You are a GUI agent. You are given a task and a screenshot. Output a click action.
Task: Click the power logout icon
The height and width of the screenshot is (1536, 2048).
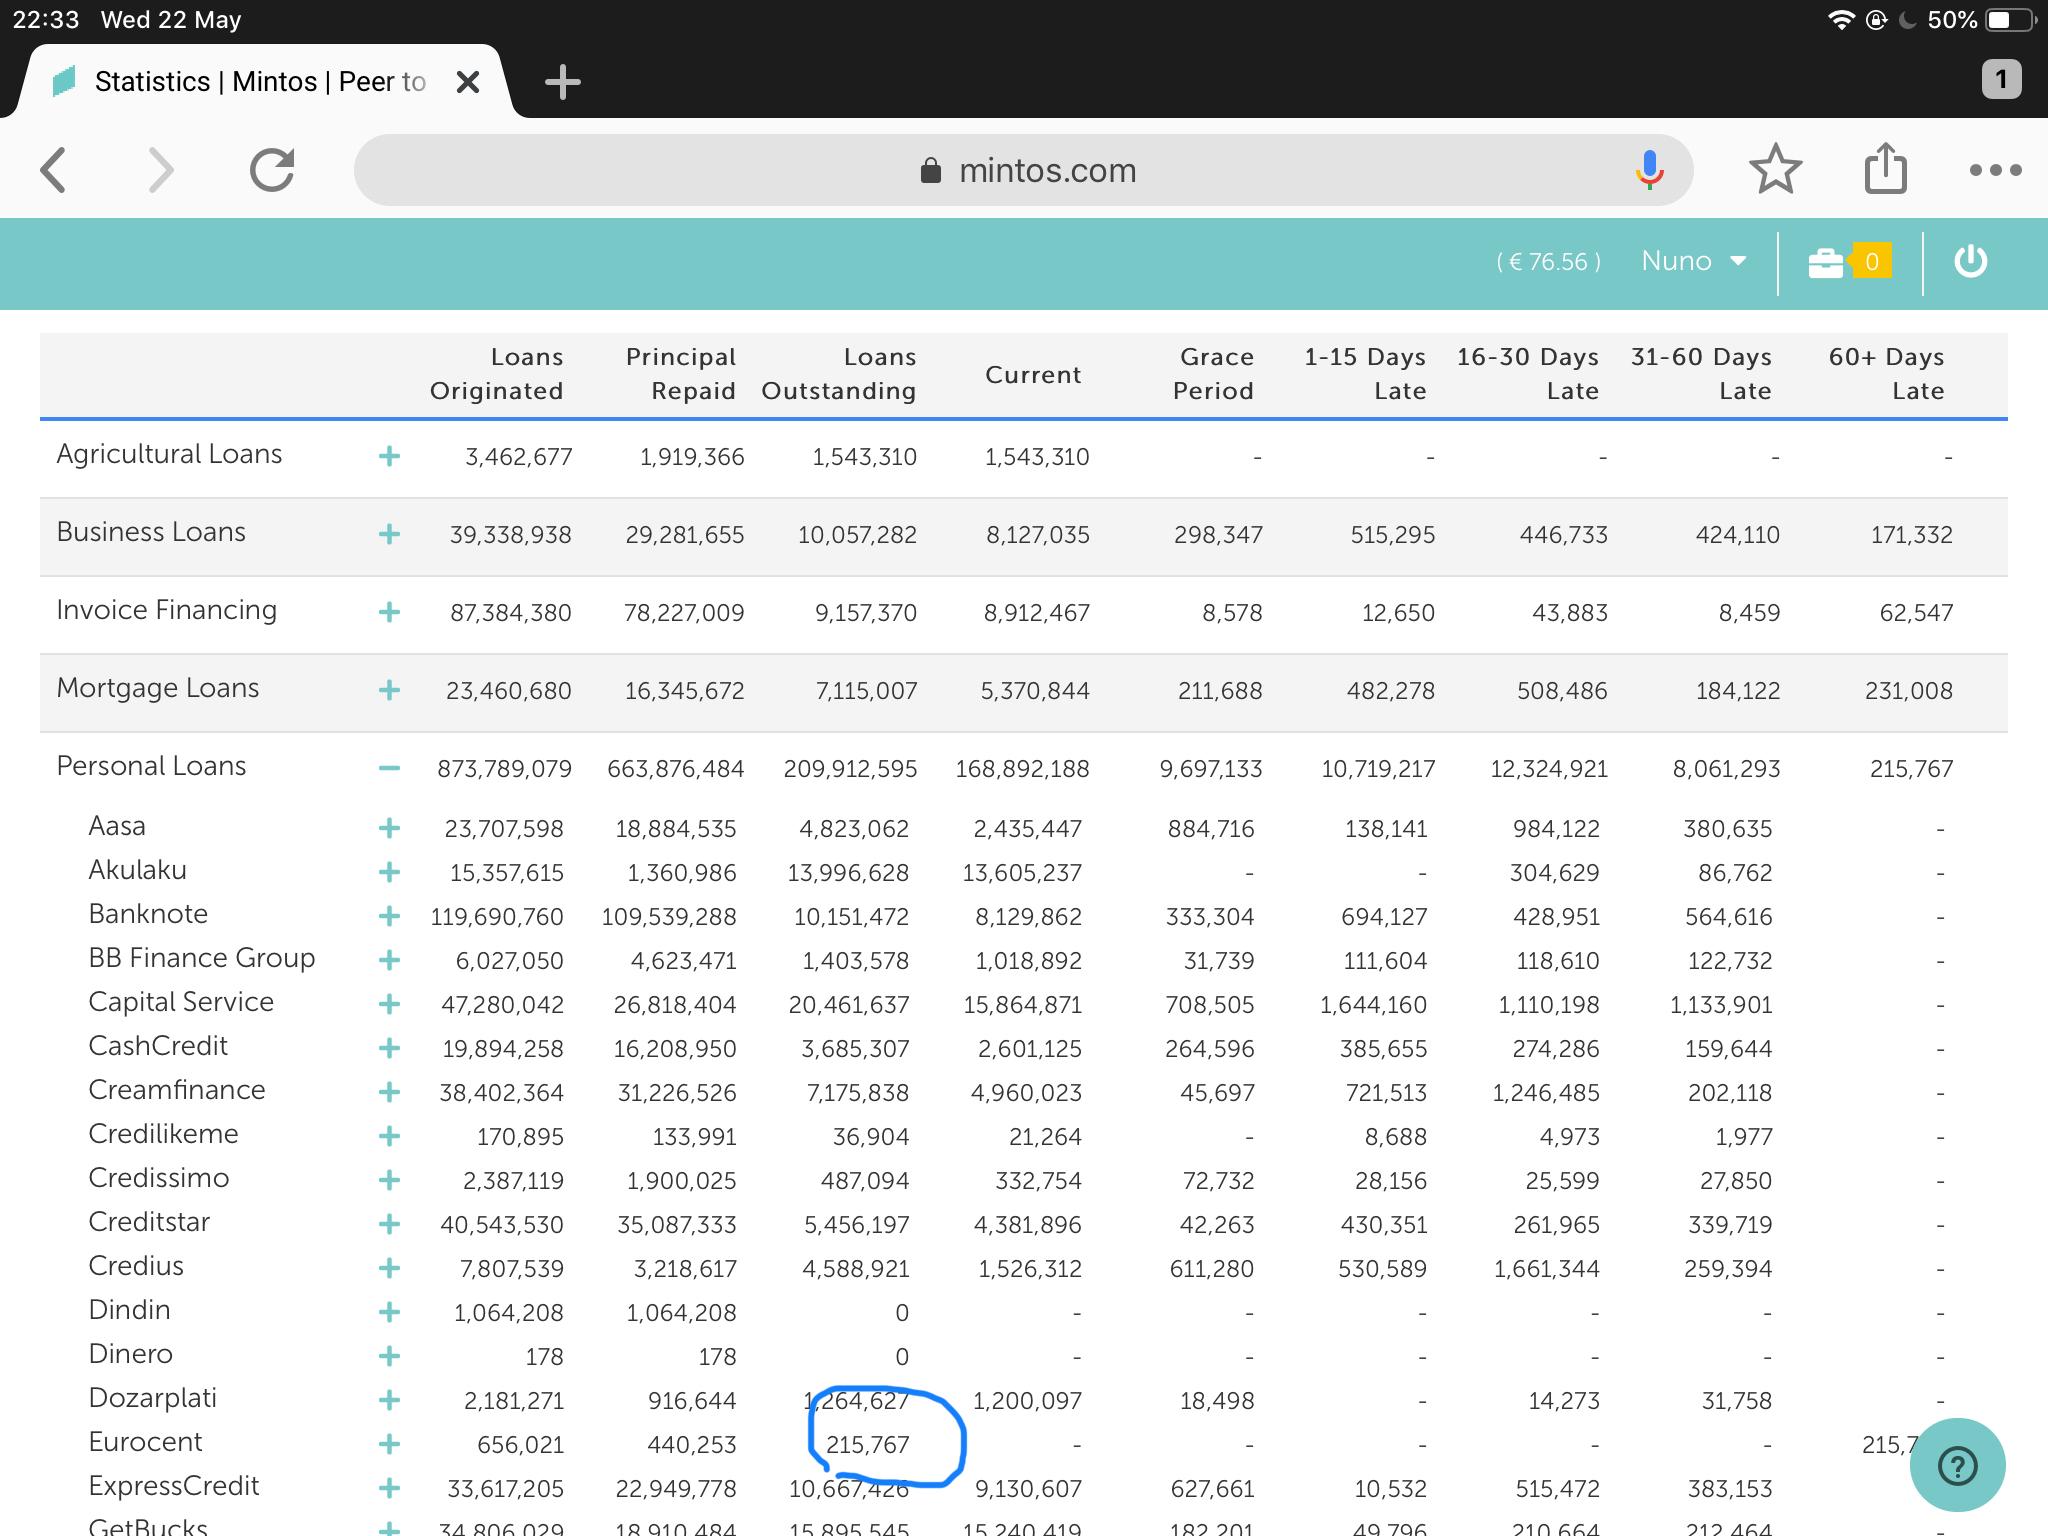[1970, 262]
